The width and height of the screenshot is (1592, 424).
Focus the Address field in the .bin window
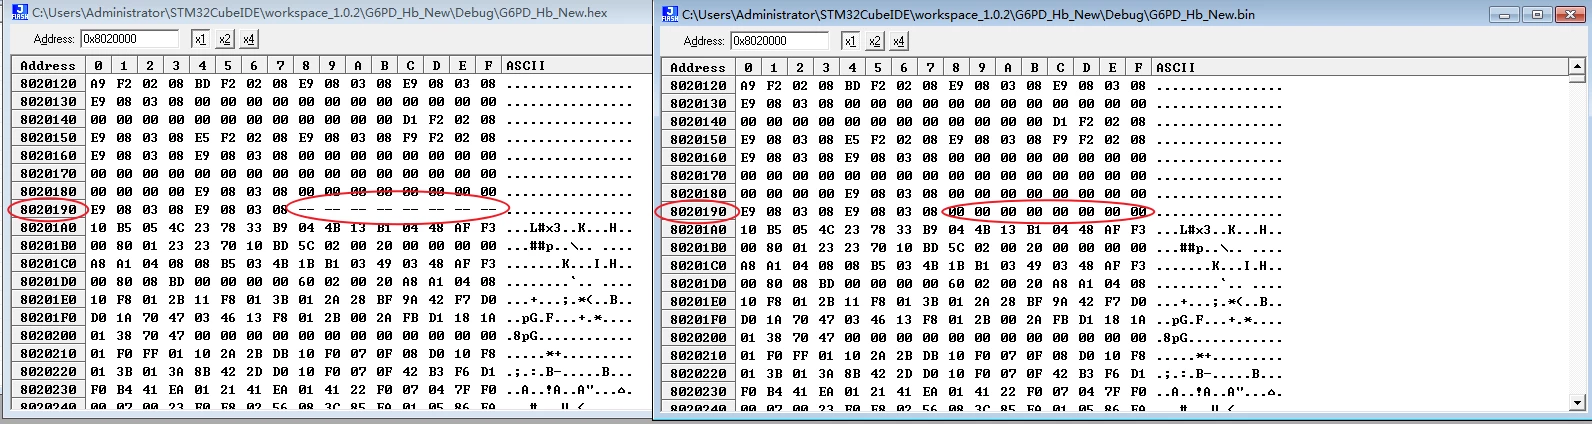tap(781, 41)
